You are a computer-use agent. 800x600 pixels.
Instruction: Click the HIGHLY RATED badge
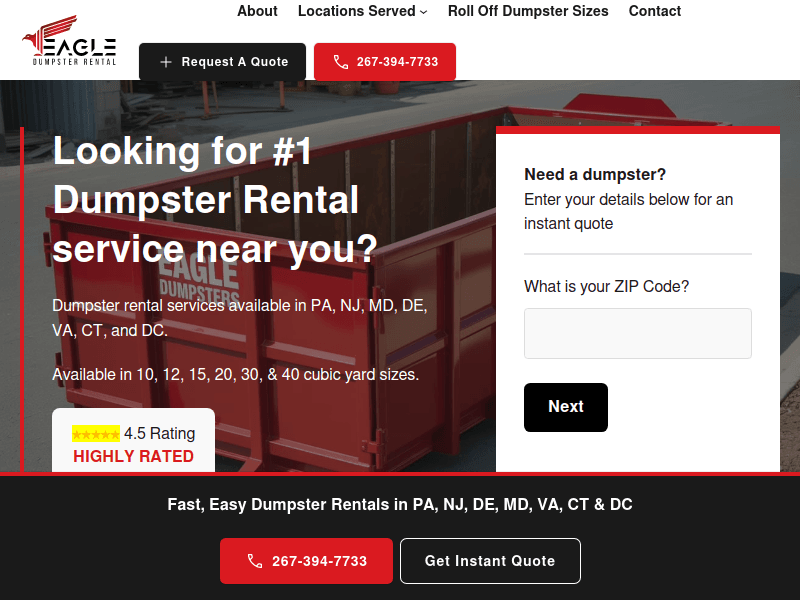click(134, 456)
